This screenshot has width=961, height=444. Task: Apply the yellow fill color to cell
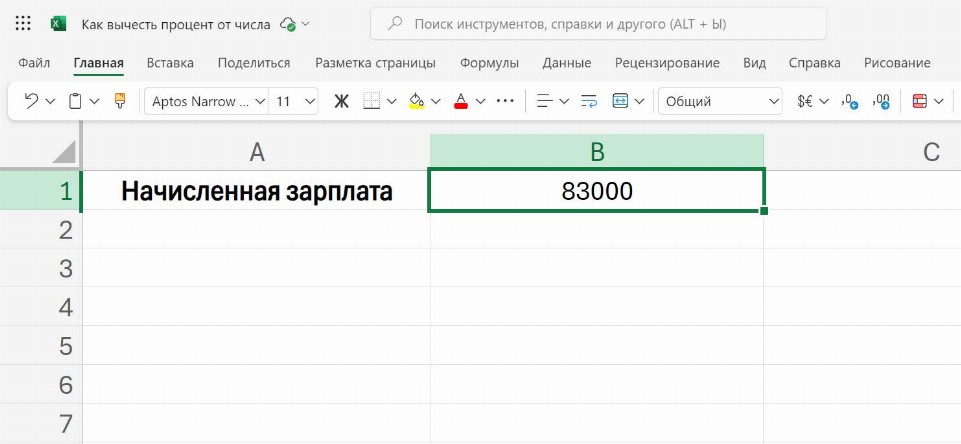tap(417, 101)
